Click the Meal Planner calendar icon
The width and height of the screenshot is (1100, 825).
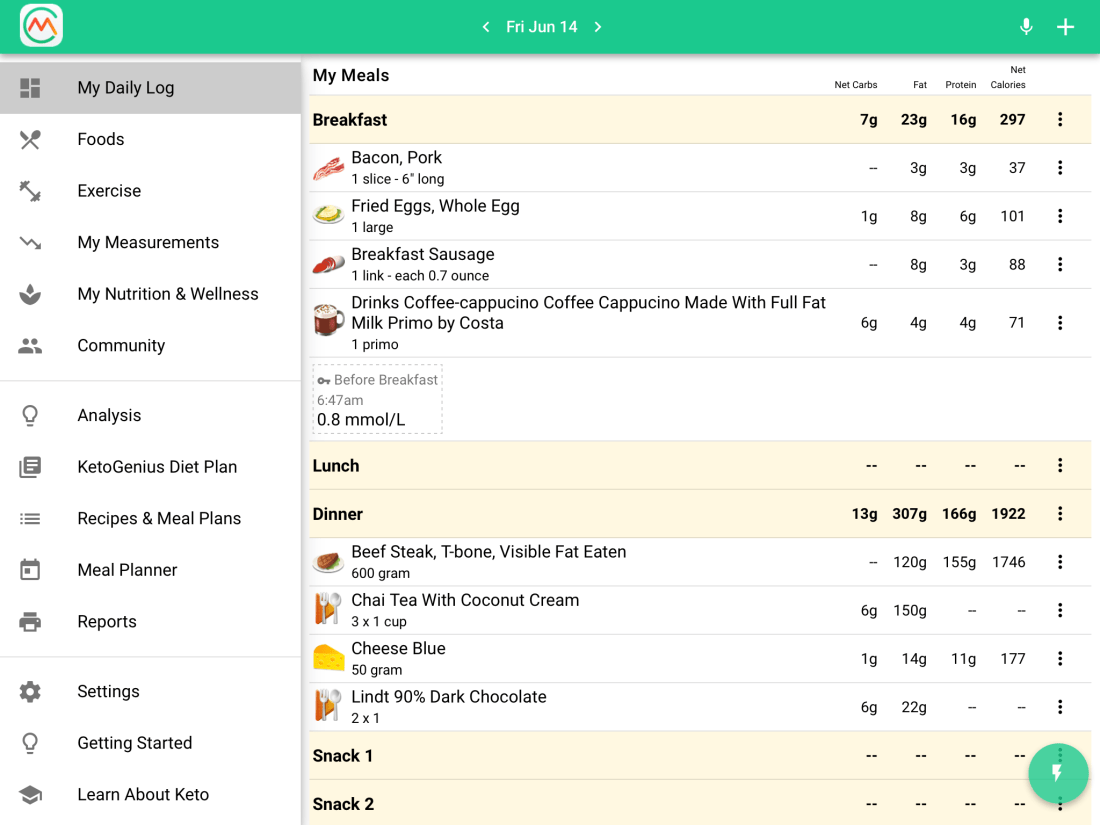[30, 570]
